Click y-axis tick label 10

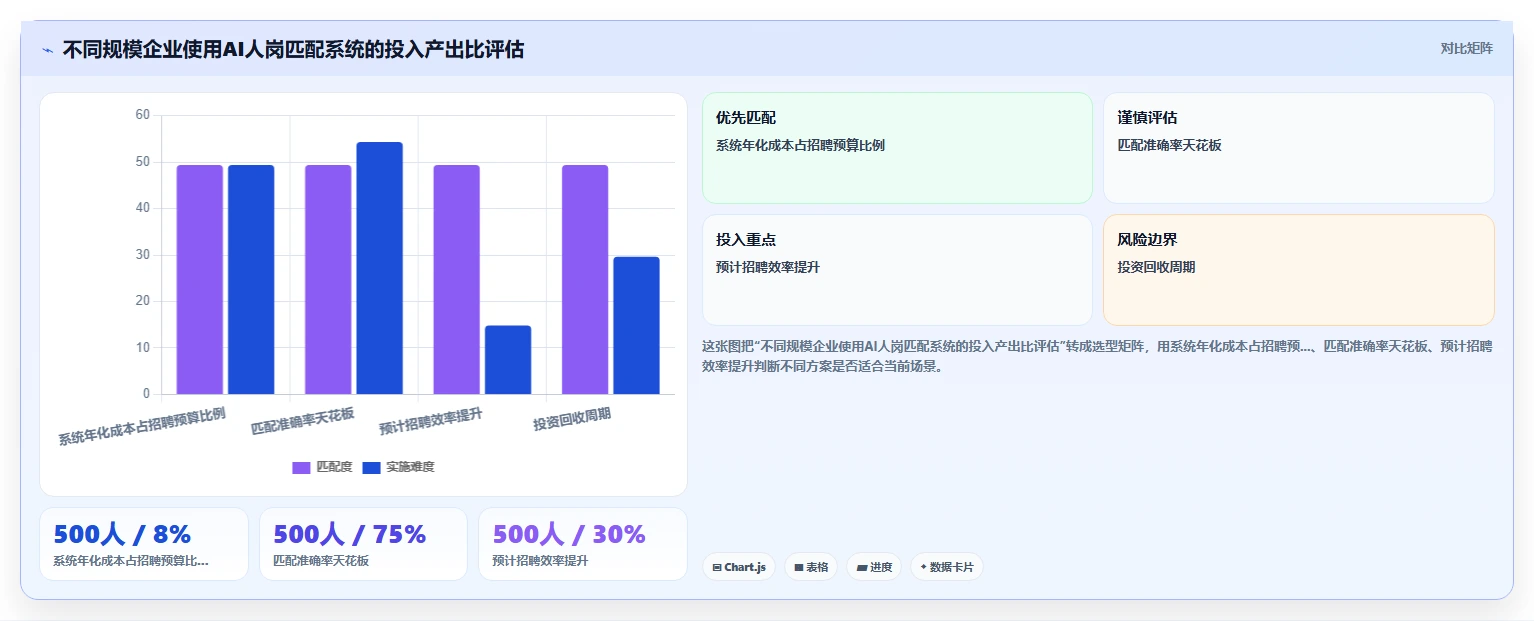tap(142, 348)
